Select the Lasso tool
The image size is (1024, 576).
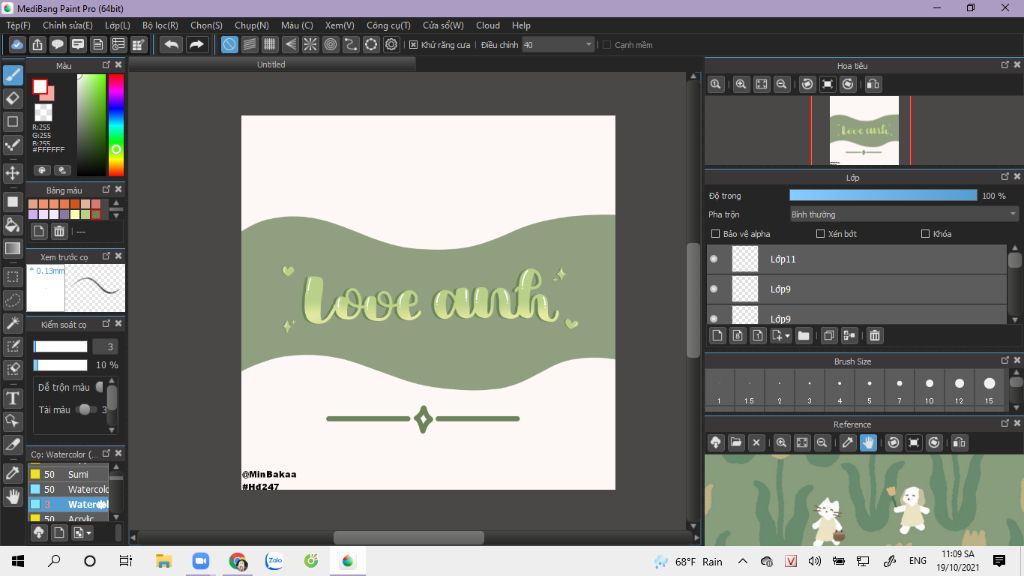tap(12, 300)
